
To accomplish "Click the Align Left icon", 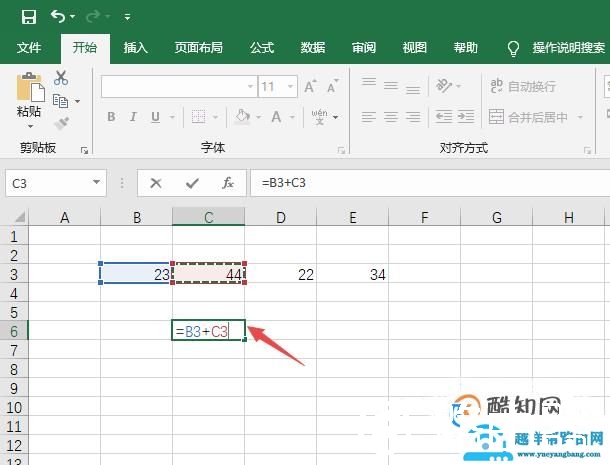I will tap(369, 116).
